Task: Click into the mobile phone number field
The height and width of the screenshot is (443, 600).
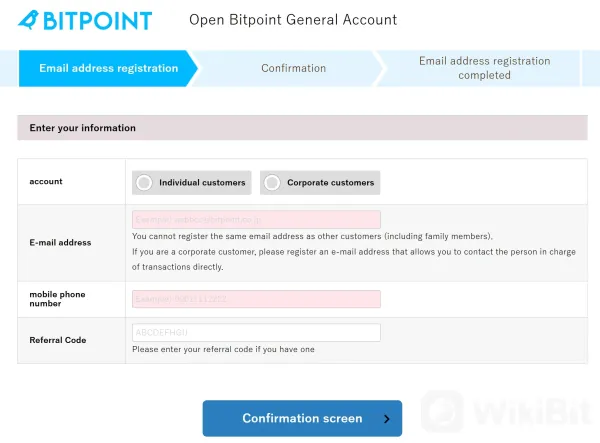Action: 256,299
